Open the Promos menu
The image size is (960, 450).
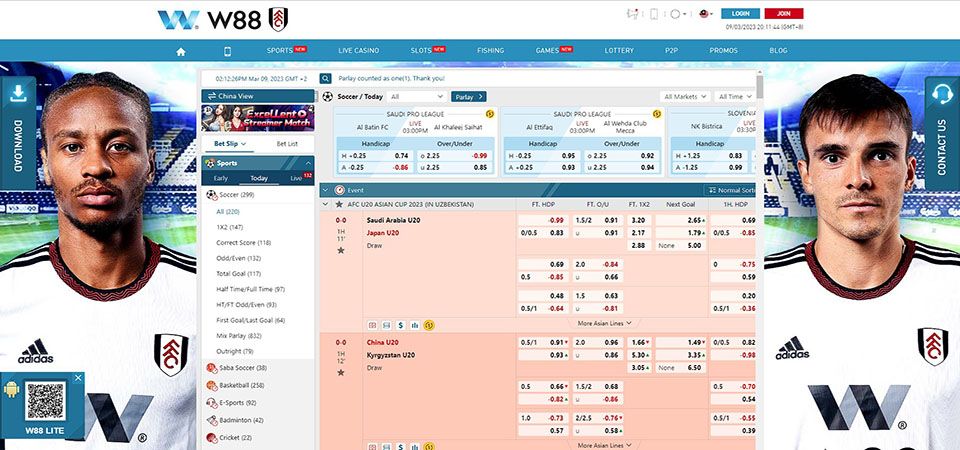tap(724, 51)
